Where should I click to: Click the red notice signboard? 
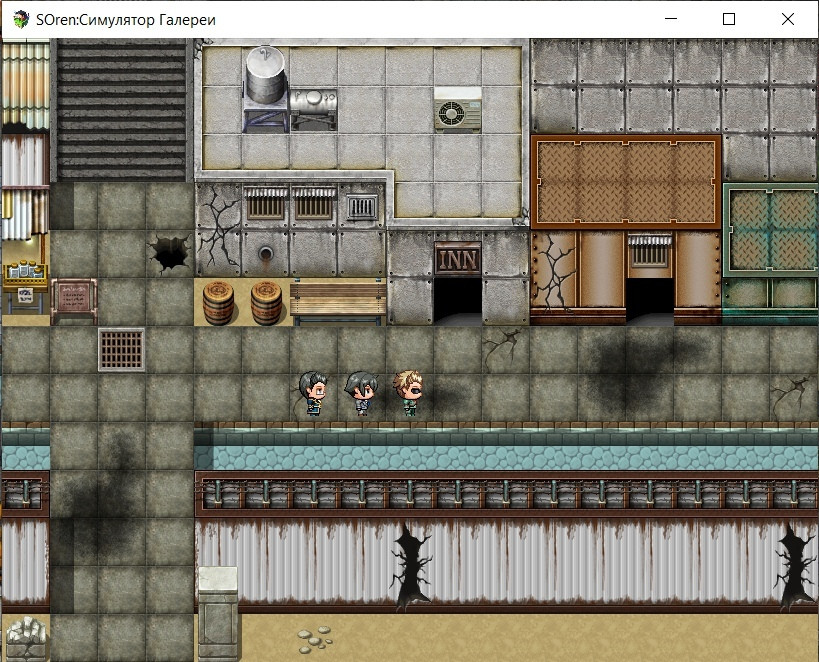coord(74,300)
